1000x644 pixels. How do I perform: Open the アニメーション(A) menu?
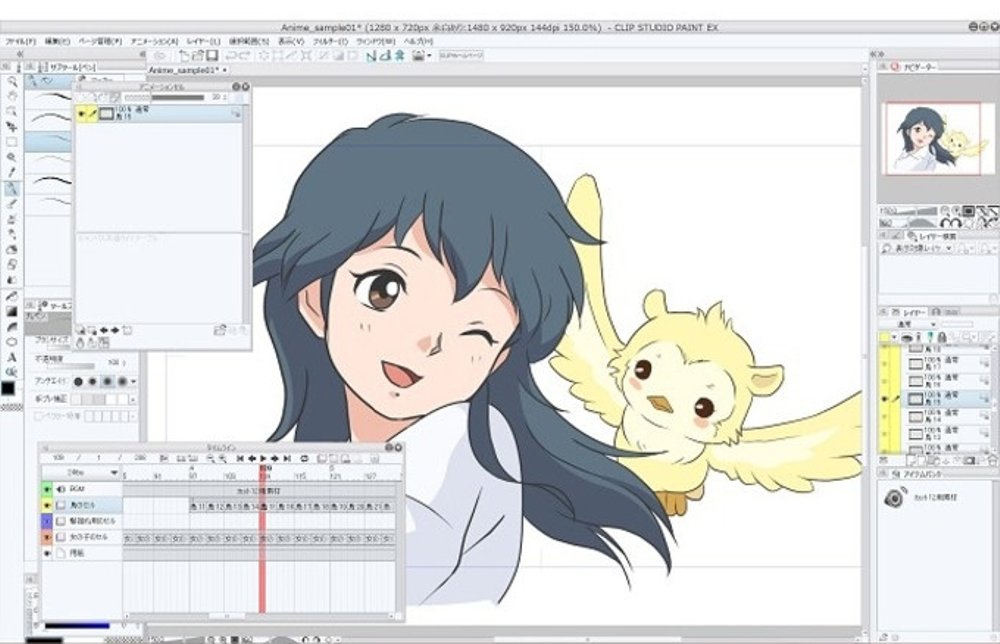155,41
